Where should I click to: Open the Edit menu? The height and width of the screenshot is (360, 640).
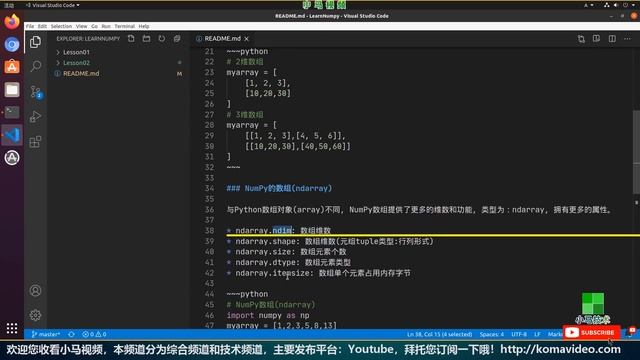[x=42, y=26]
